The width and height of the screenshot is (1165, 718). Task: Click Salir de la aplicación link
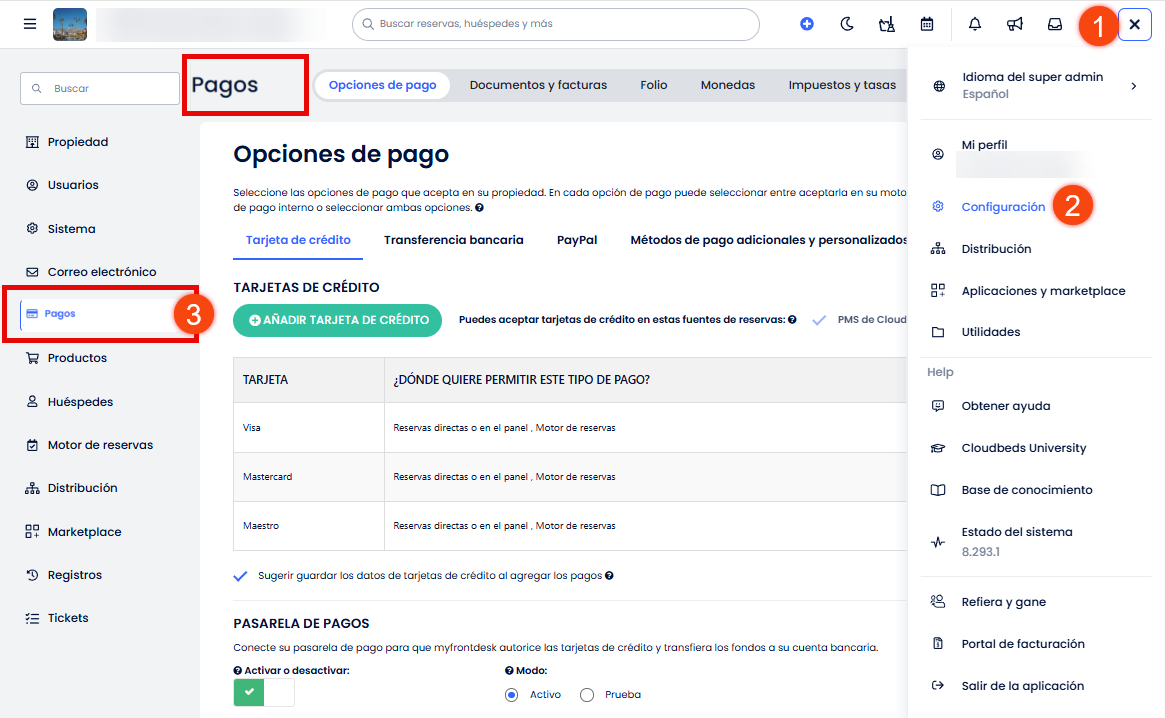(x=1022, y=686)
